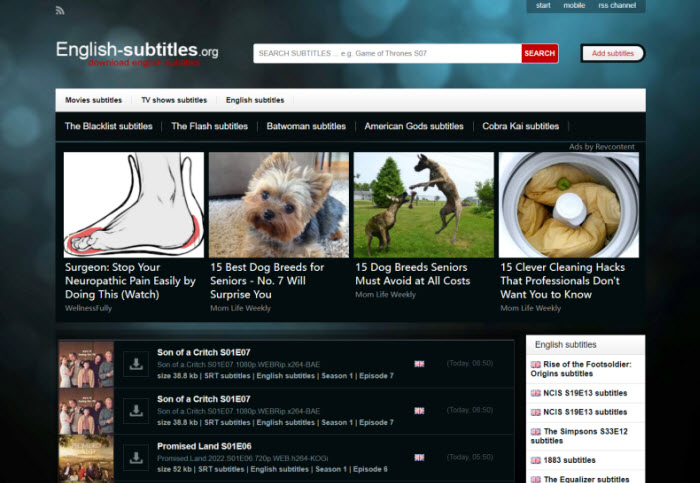The image size is (700, 483).
Task: Click '(Today, 05:50)' timestamp on Promised Land
Action: click(470, 457)
